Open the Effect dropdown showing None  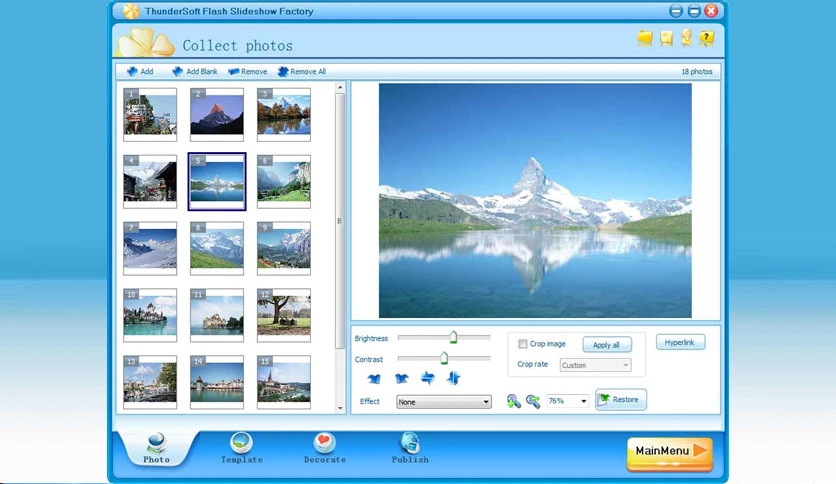point(444,402)
